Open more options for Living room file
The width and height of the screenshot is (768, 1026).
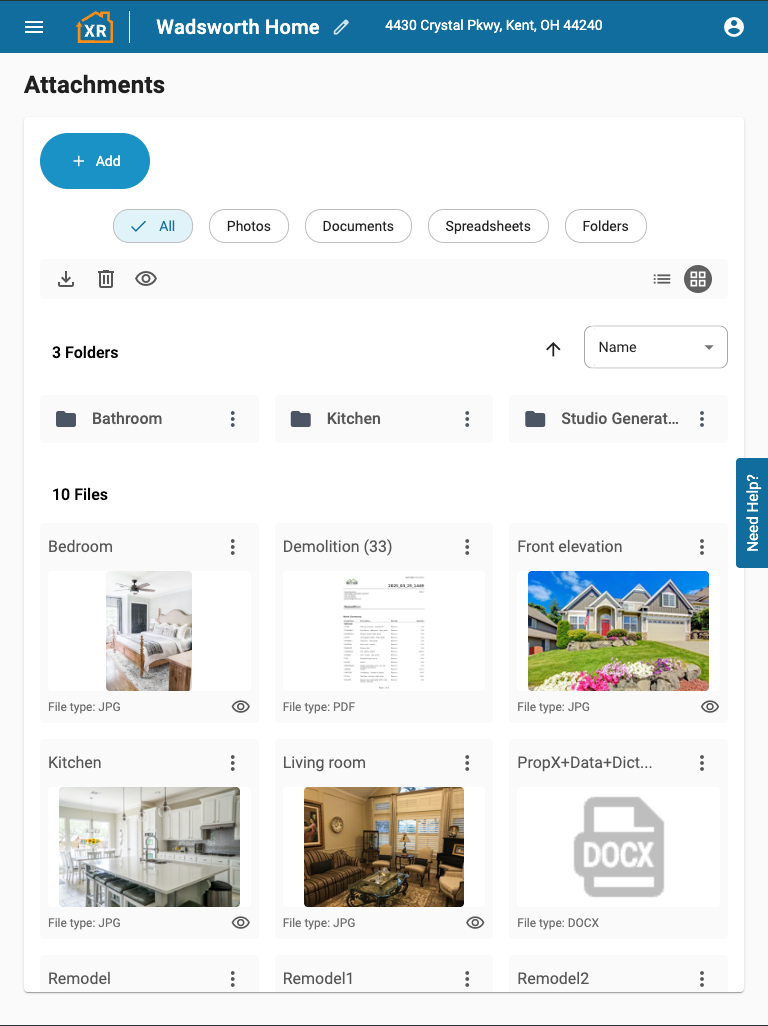[467, 763]
